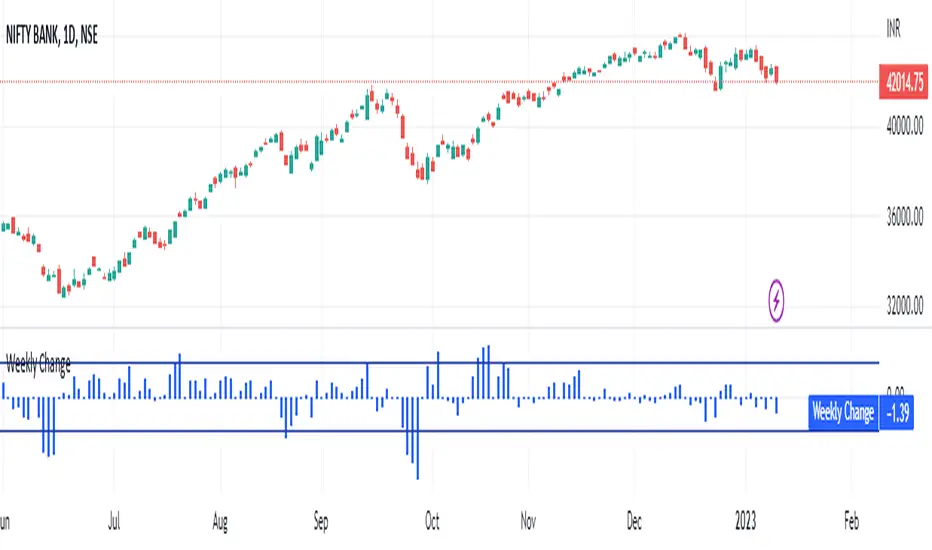932x550 pixels.
Task: Select the blue Weekly Change axis tag
Action: pos(842,412)
